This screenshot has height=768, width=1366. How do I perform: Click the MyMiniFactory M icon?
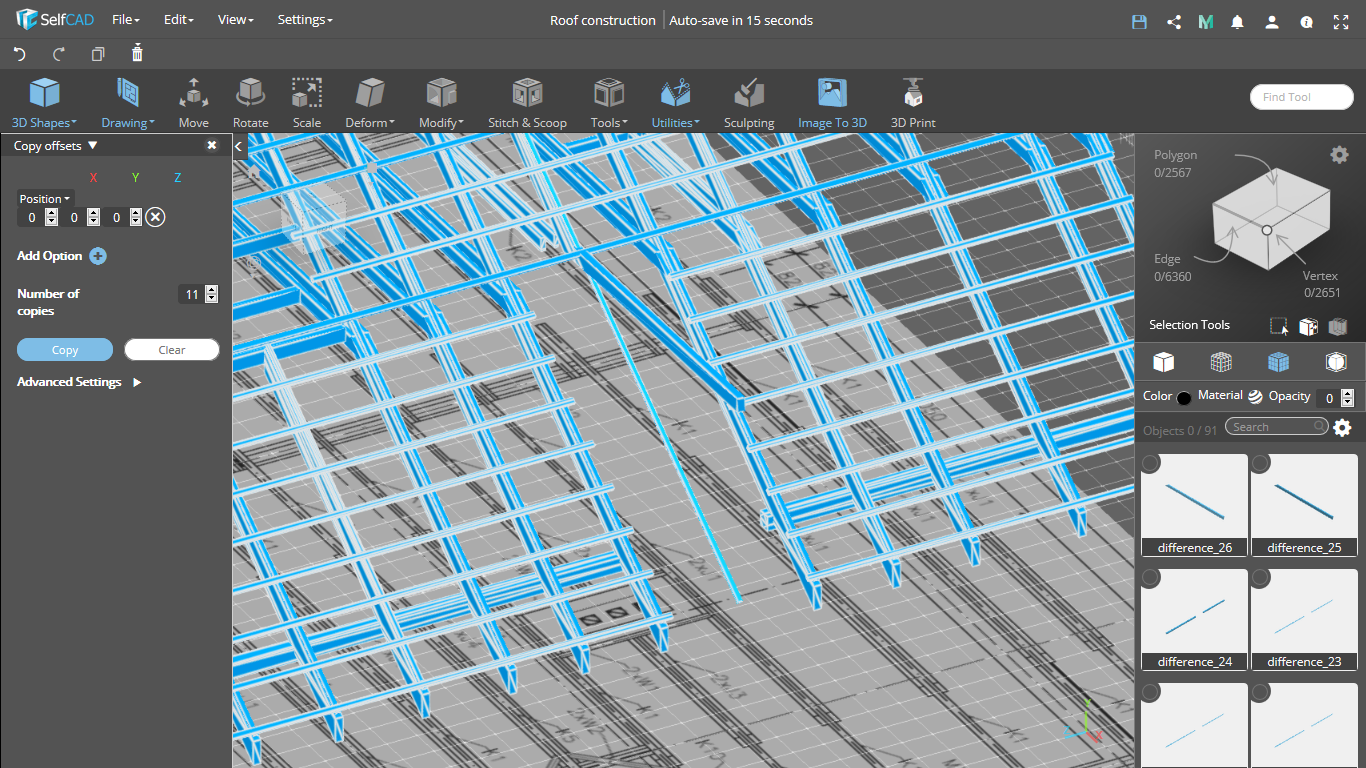click(x=1206, y=21)
